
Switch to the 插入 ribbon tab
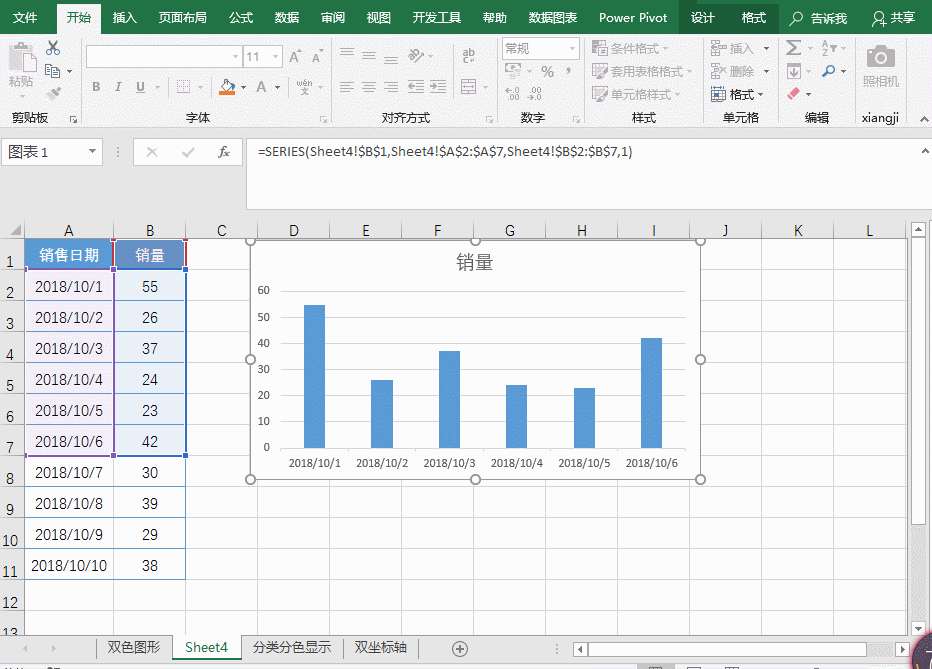(125, 18)
